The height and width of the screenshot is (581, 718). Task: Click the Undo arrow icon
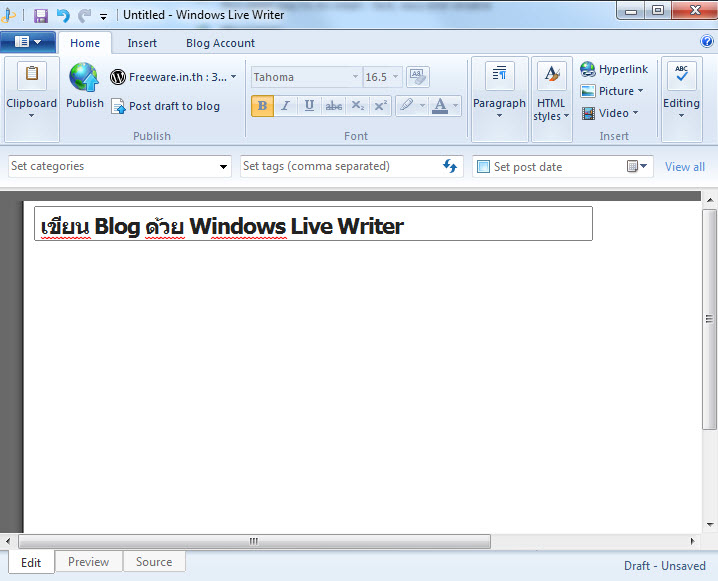[63, 15]
